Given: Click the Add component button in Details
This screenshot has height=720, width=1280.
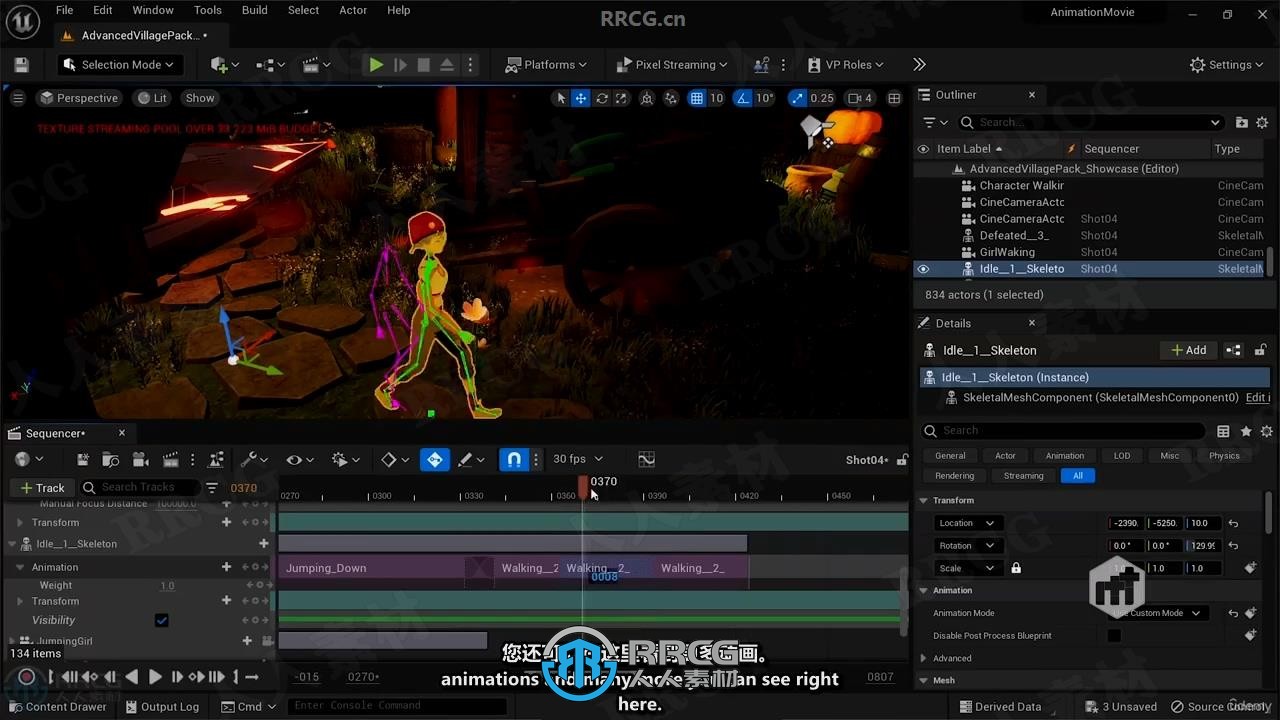Looking at the screenshot, I should tap(1189, 350).
